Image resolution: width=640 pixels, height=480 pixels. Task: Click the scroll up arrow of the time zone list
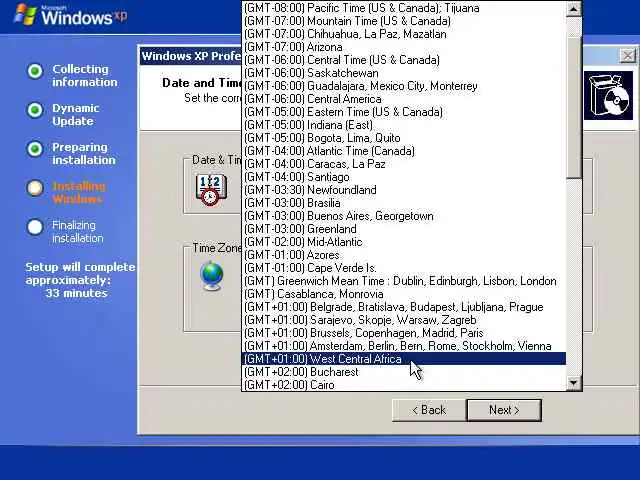pyautogui.click(x=573, y=9)
